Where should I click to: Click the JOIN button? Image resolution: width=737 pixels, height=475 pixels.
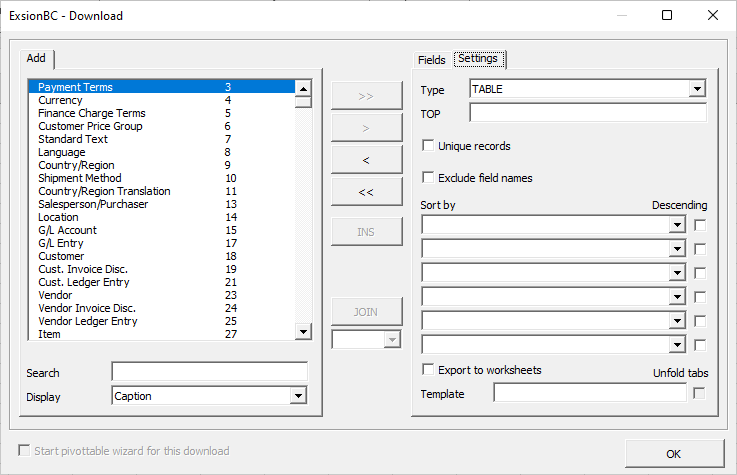(367, 311)
